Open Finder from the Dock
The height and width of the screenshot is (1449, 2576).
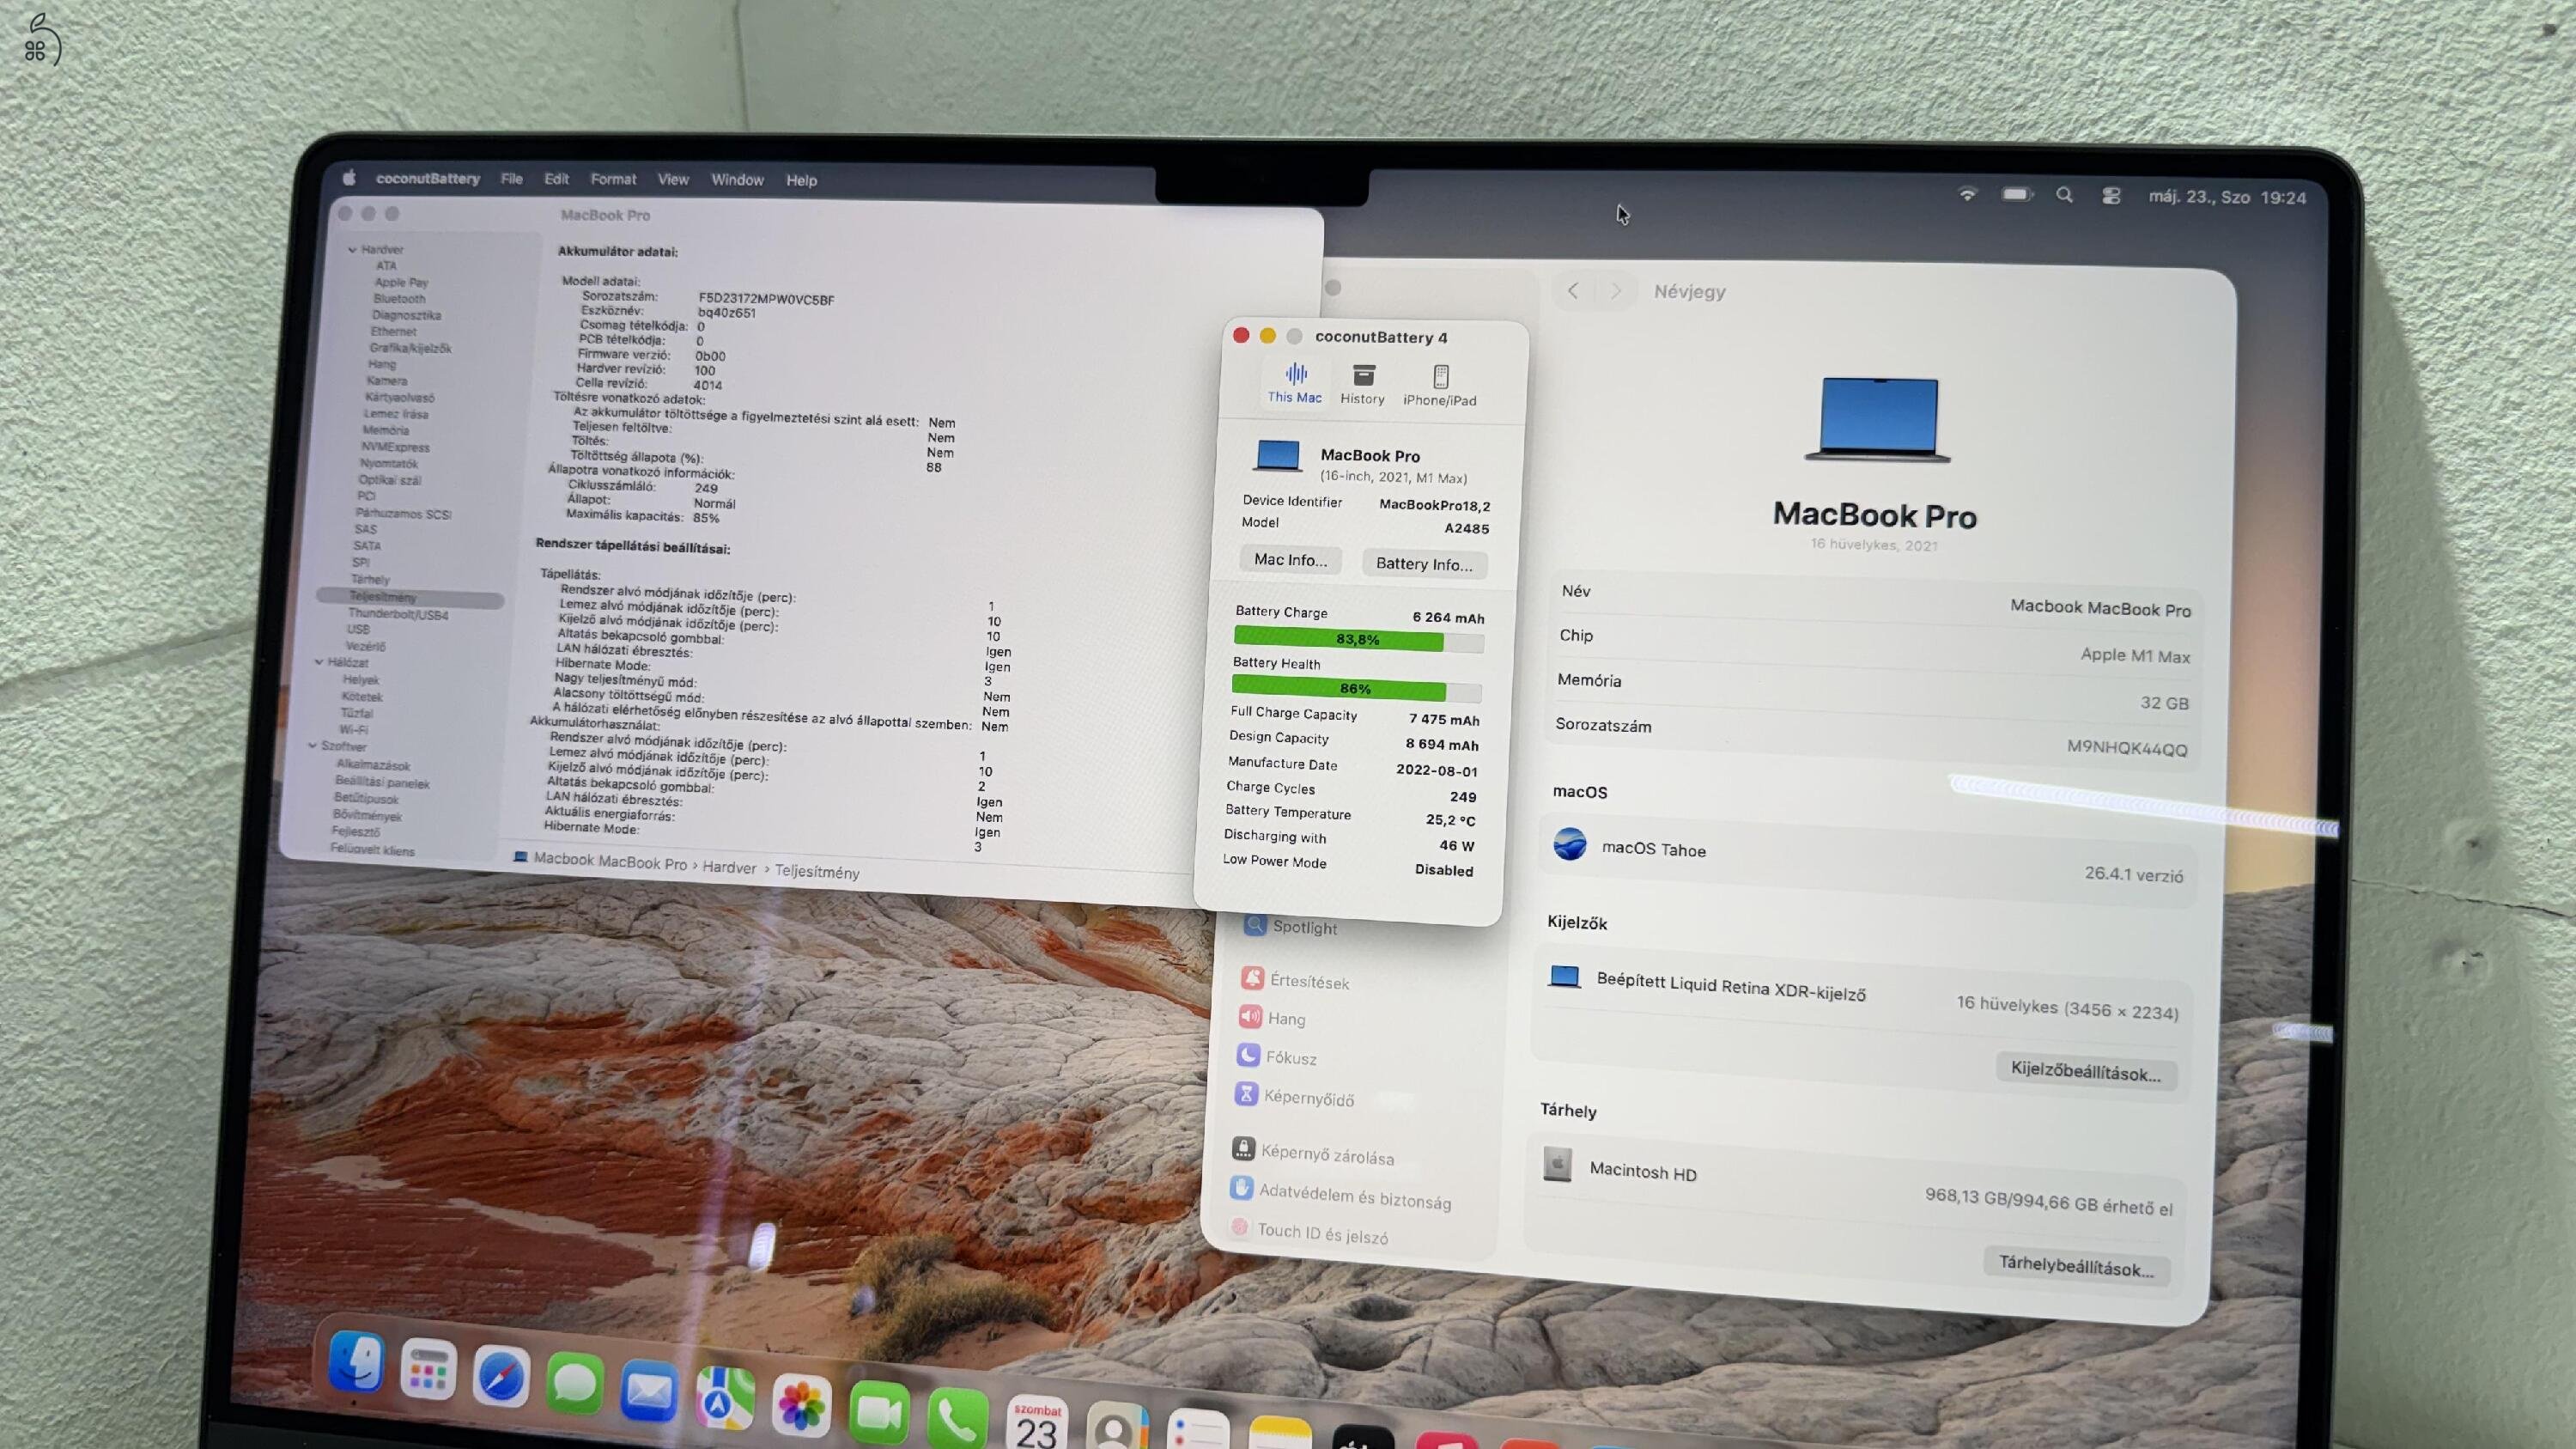click(x=357, y=1363)
